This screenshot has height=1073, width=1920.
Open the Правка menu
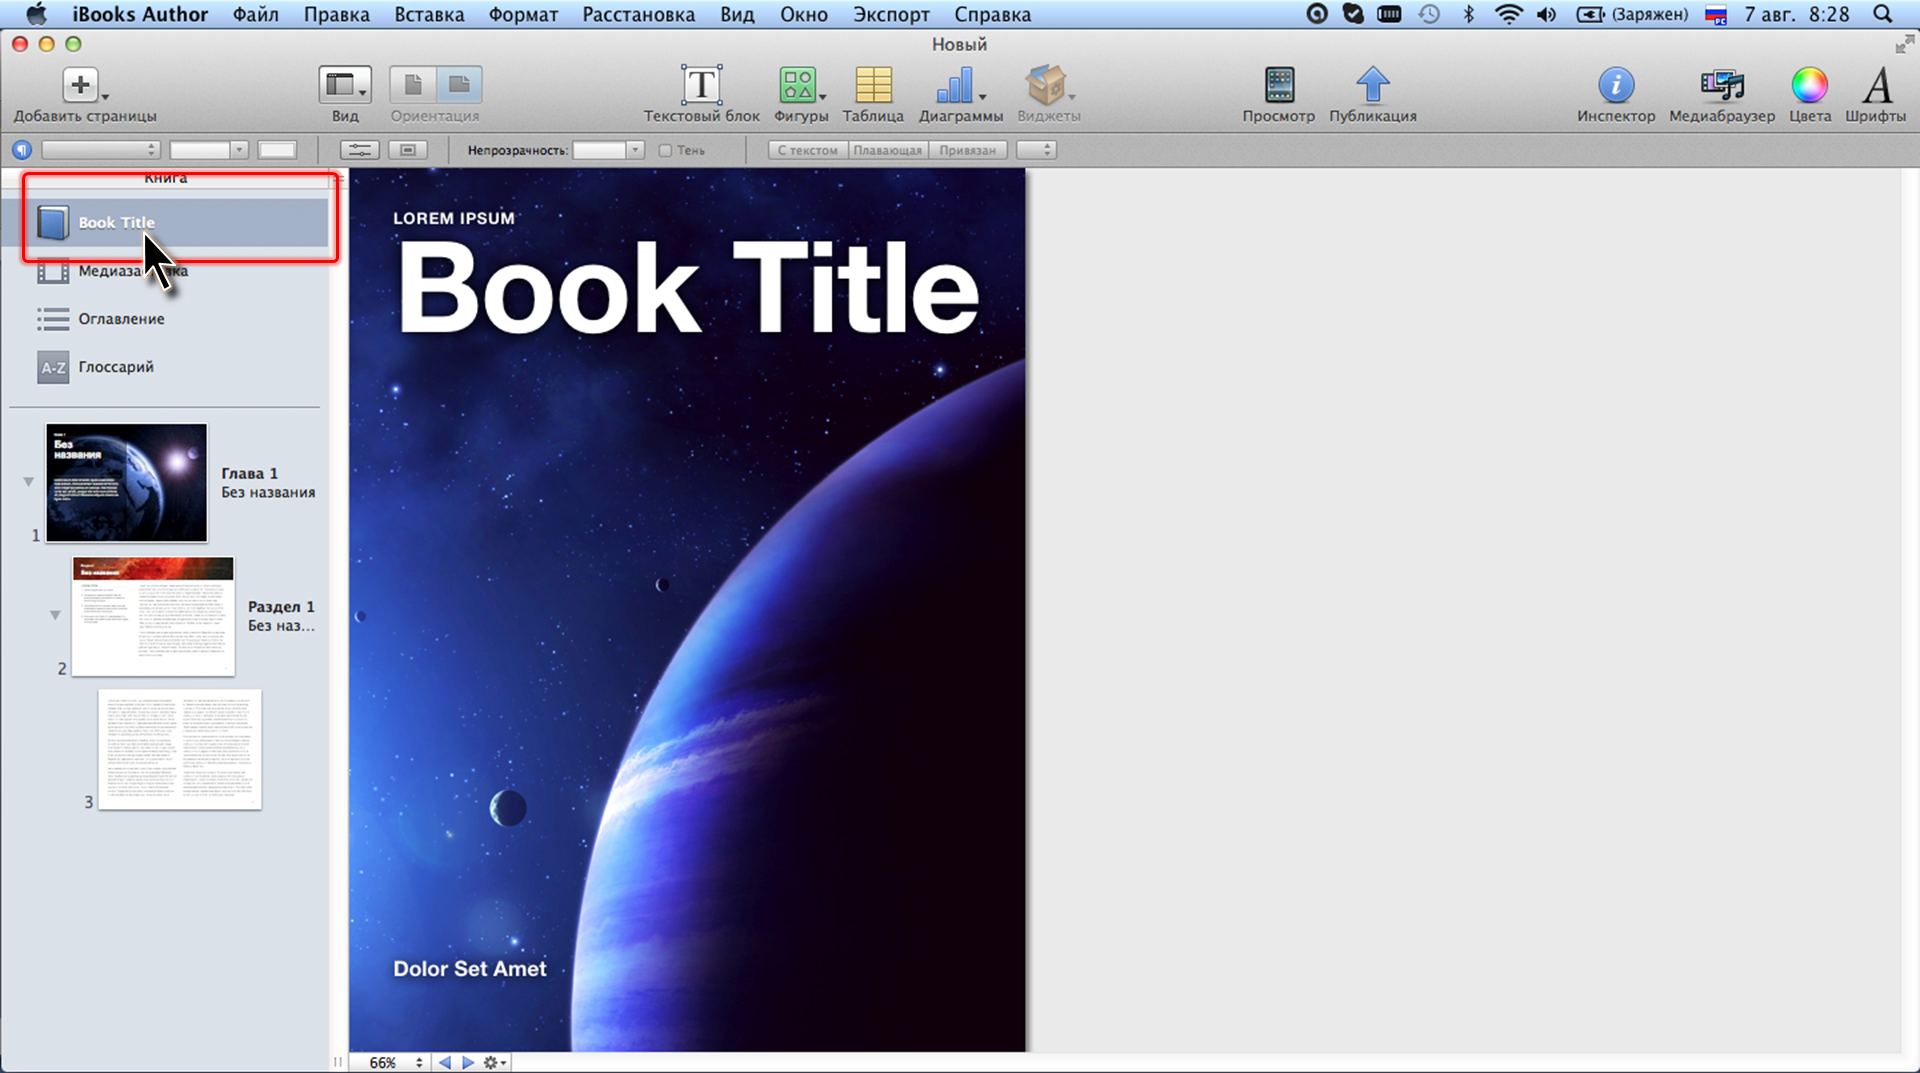(x=337, y=14)
